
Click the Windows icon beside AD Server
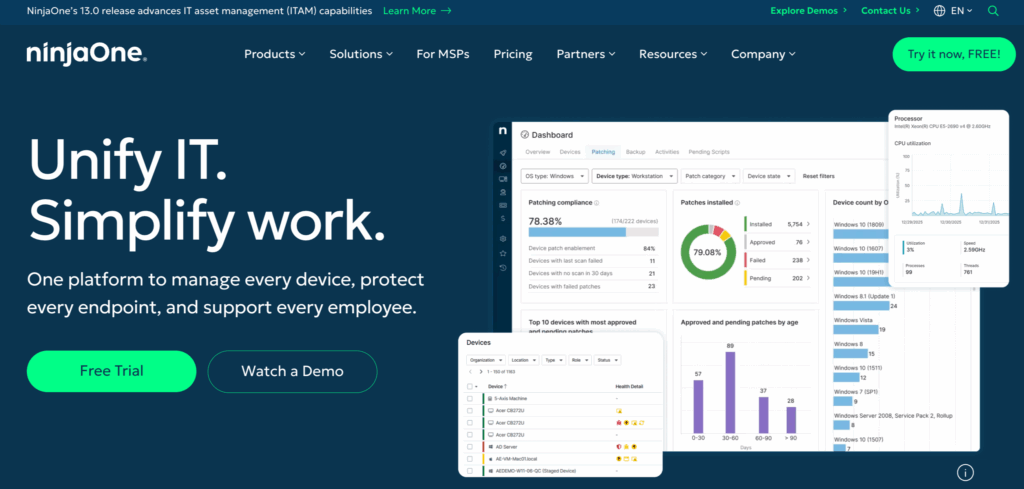(490, 447)
